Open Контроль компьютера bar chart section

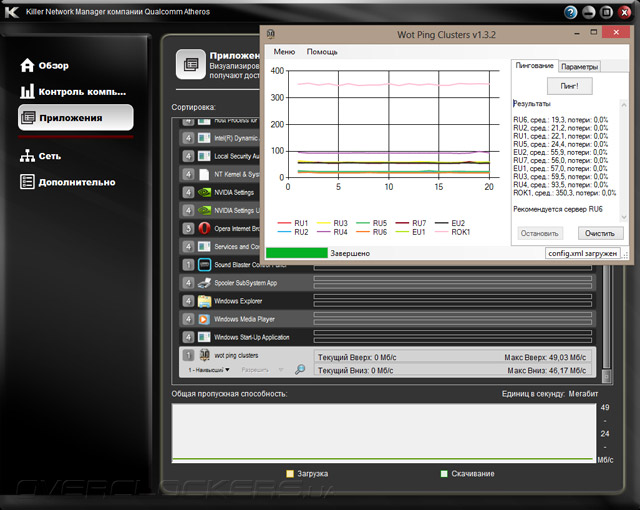(x=73, y=91)
